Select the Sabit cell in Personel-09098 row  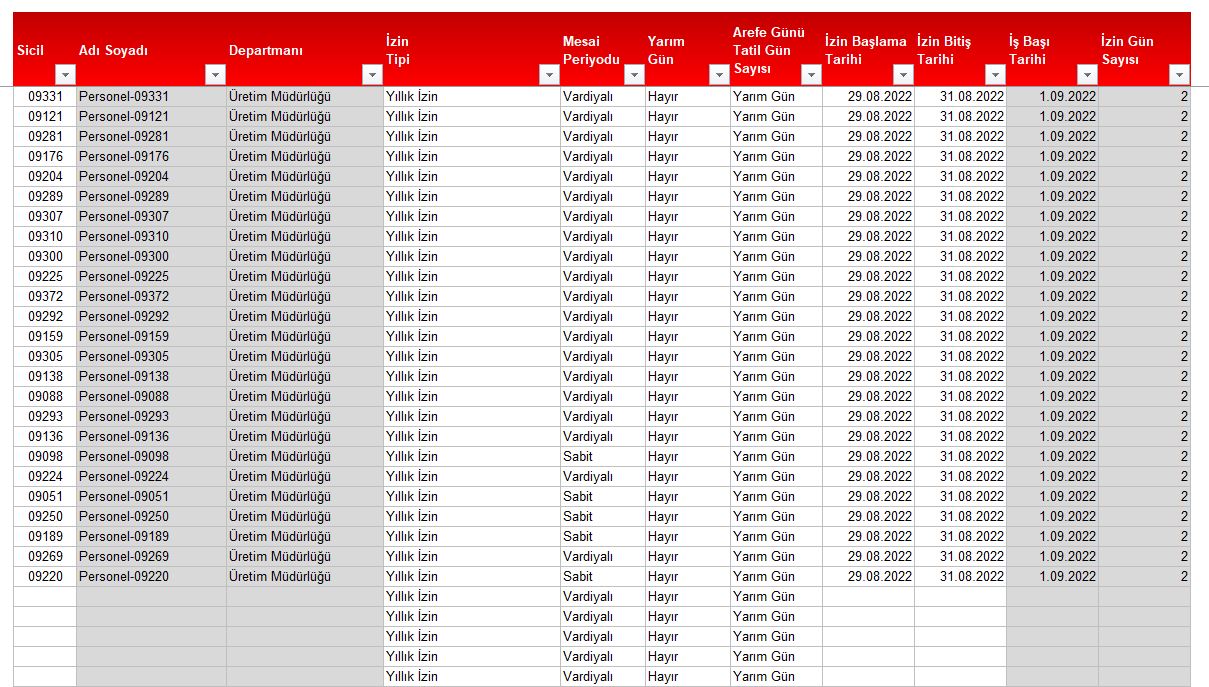coord(602,457)
